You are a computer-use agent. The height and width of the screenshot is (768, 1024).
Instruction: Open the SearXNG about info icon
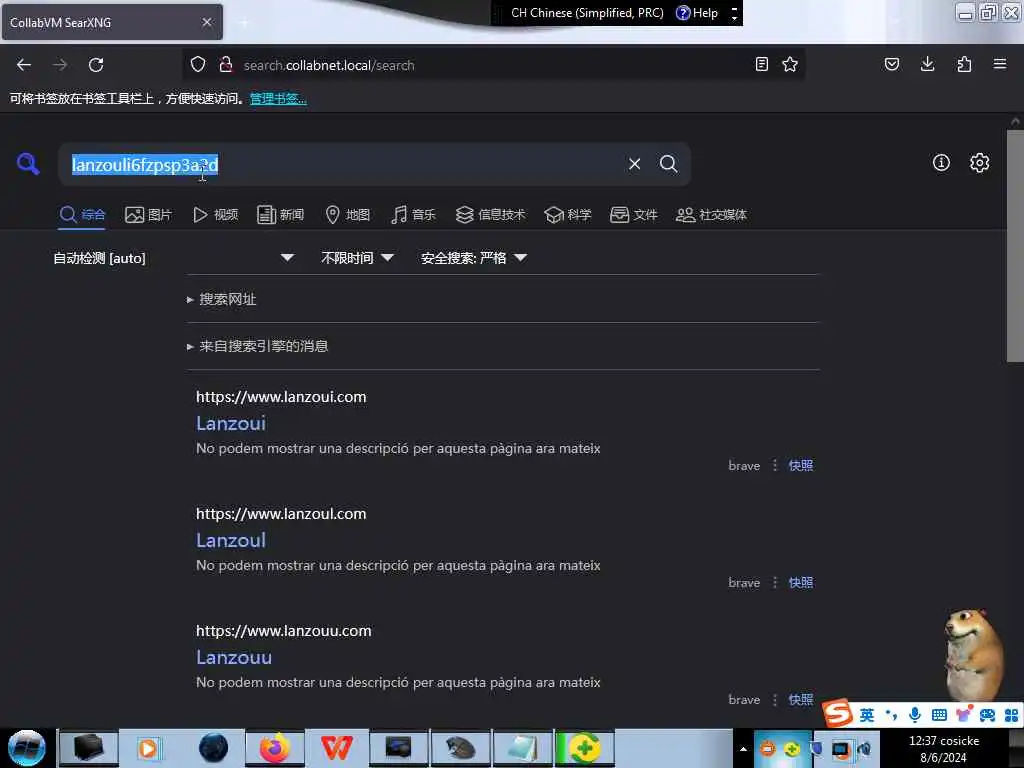[941, 163]
